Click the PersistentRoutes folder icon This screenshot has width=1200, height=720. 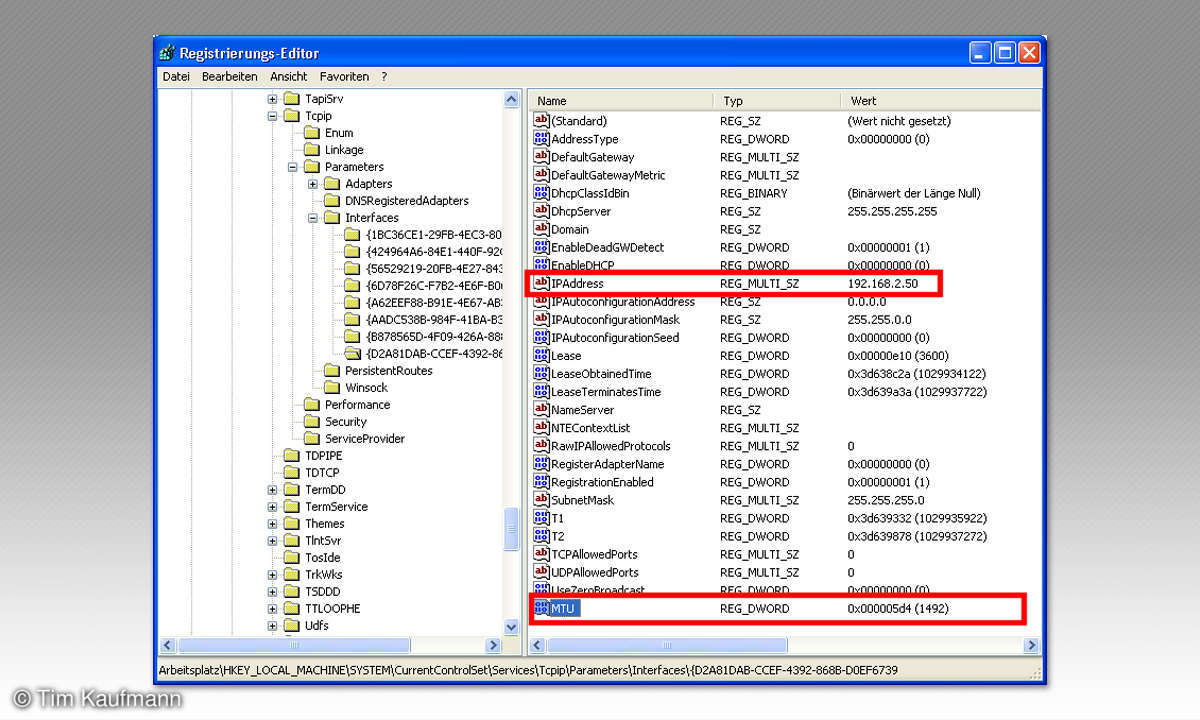coord(332,371)
